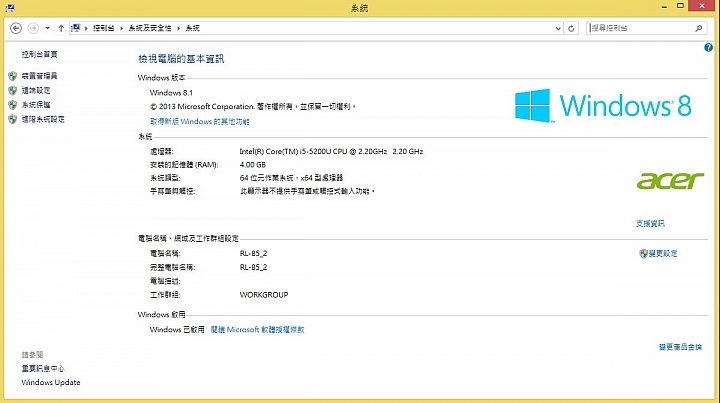Refresh the page with refresh icon

pyautogui.click(x=571, y=28)
